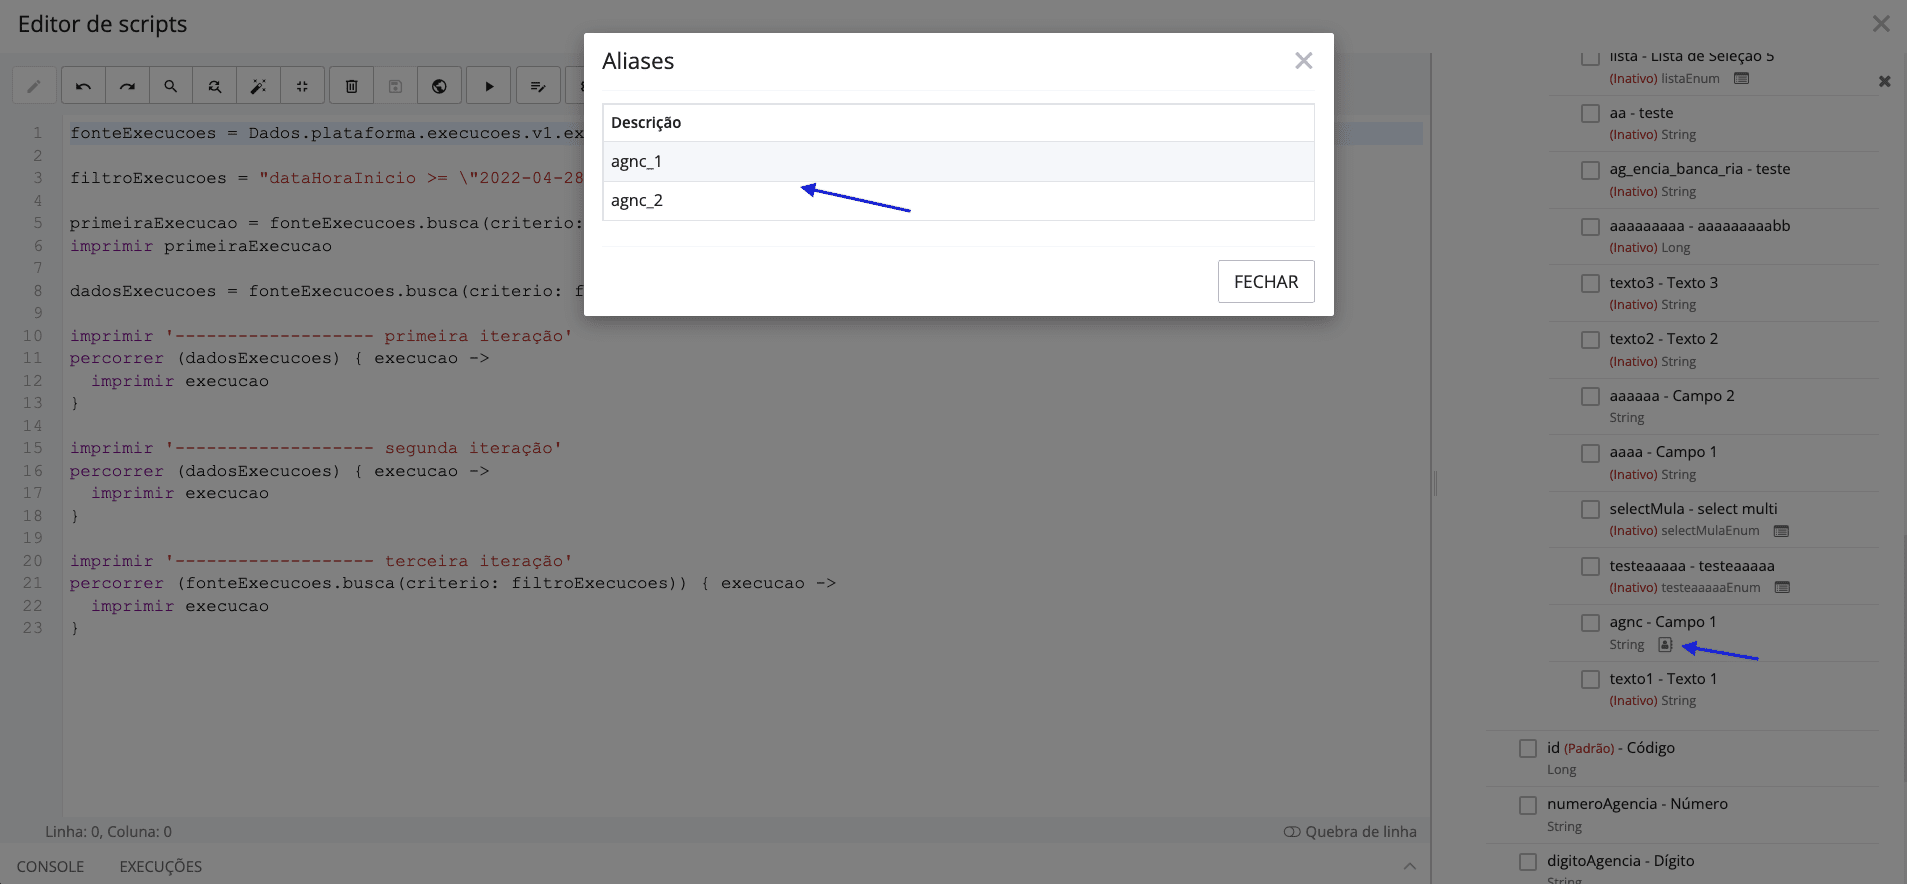Format code with the magic wand icon
1907x884 pixels.
258,86
